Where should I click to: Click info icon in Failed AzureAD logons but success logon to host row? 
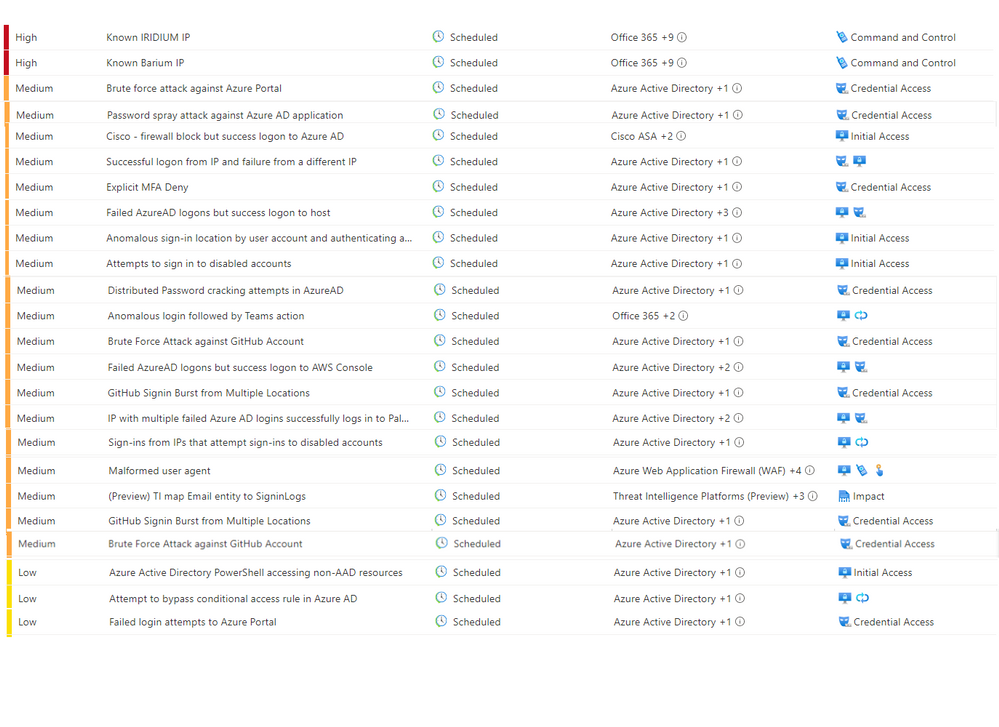(737, 213)
